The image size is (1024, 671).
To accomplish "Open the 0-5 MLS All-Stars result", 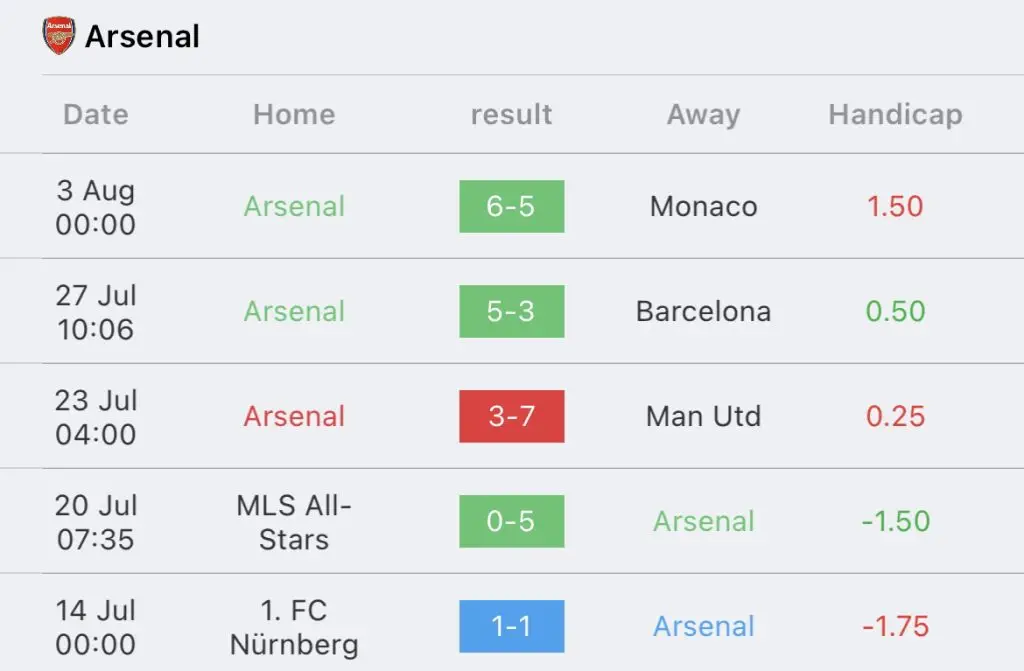I will click(x=511, y=521).
